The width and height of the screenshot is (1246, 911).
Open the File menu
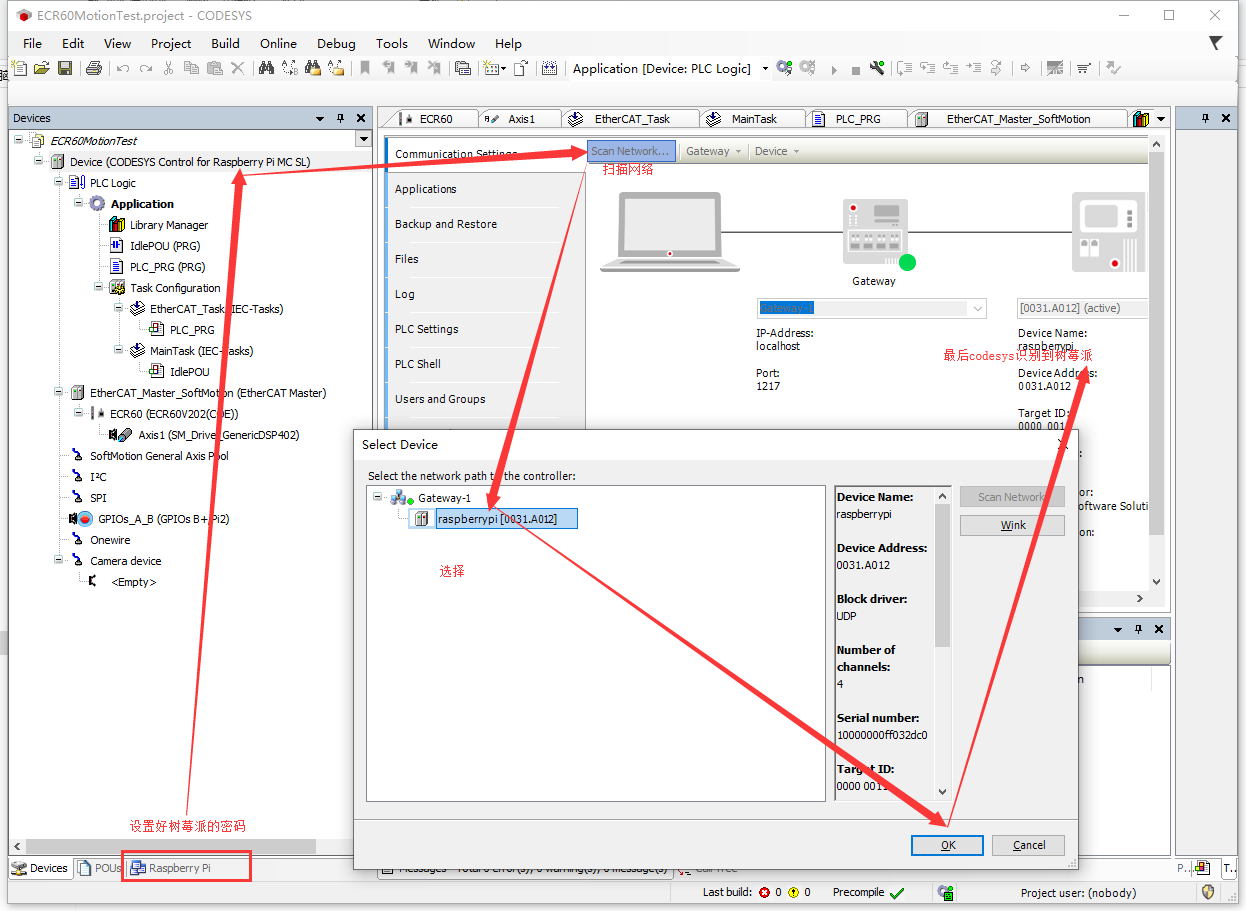point(32,43)
